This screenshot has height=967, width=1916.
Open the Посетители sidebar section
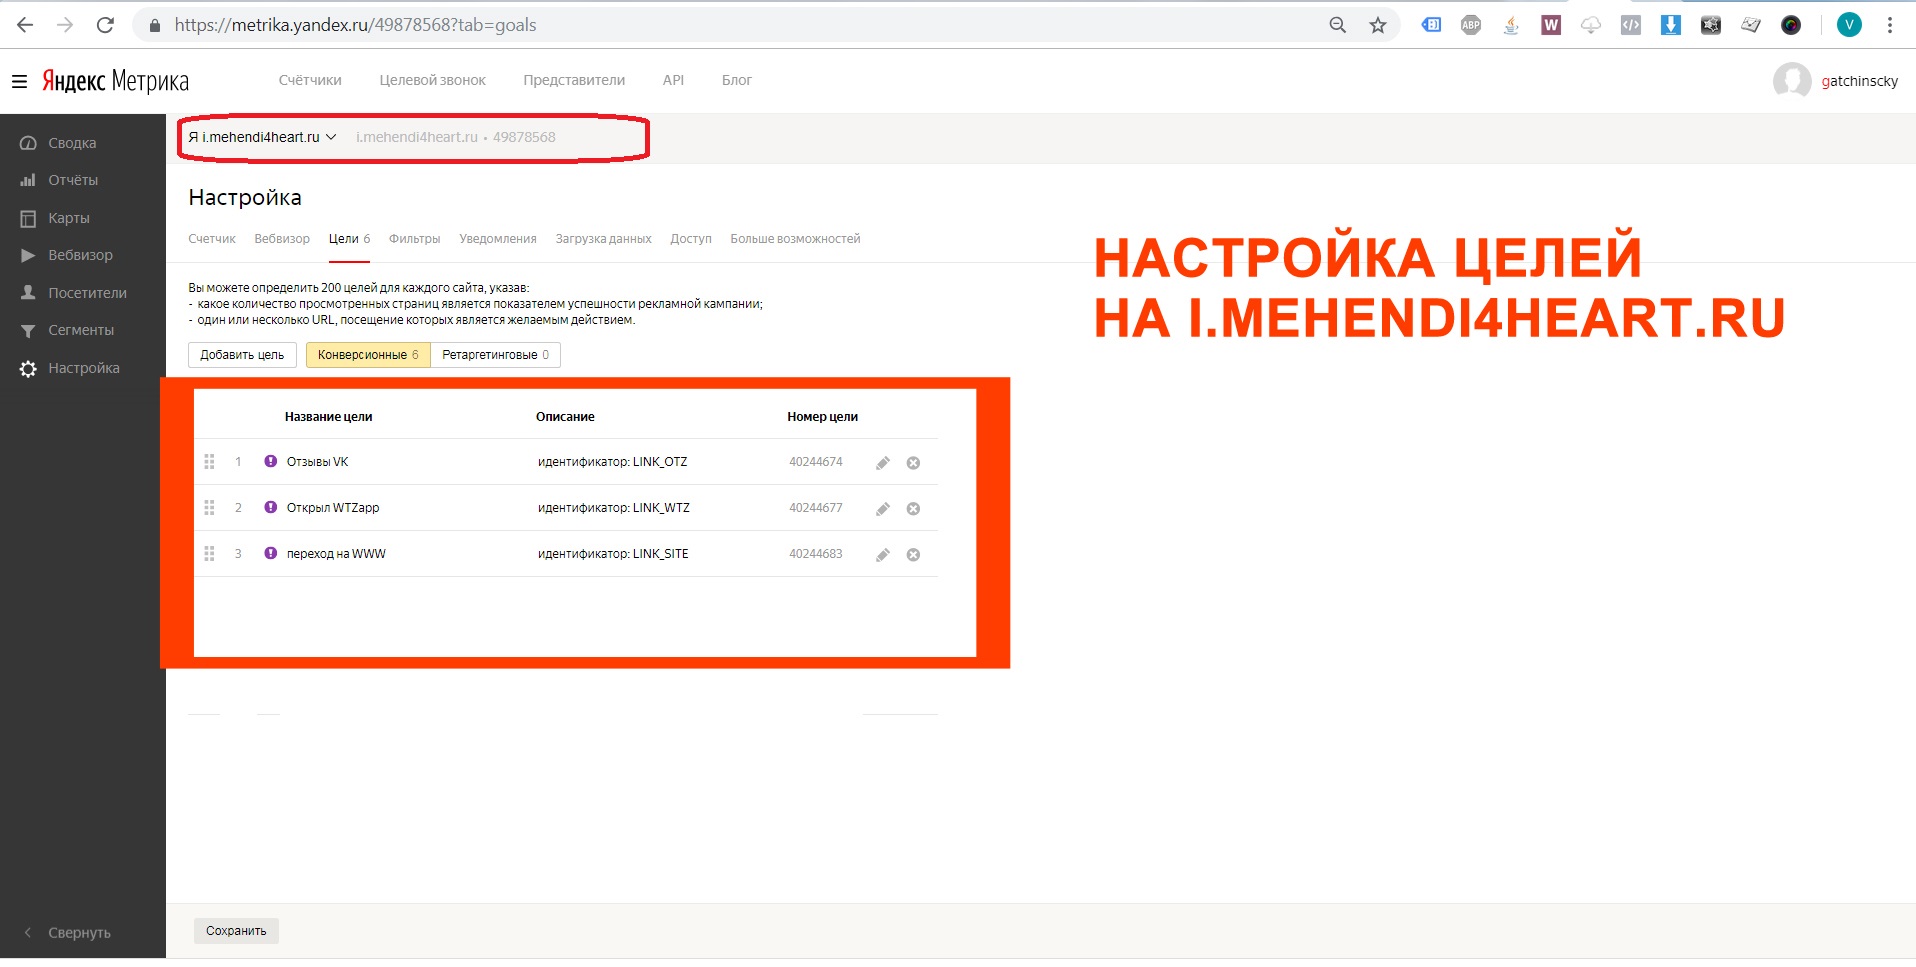87,293
